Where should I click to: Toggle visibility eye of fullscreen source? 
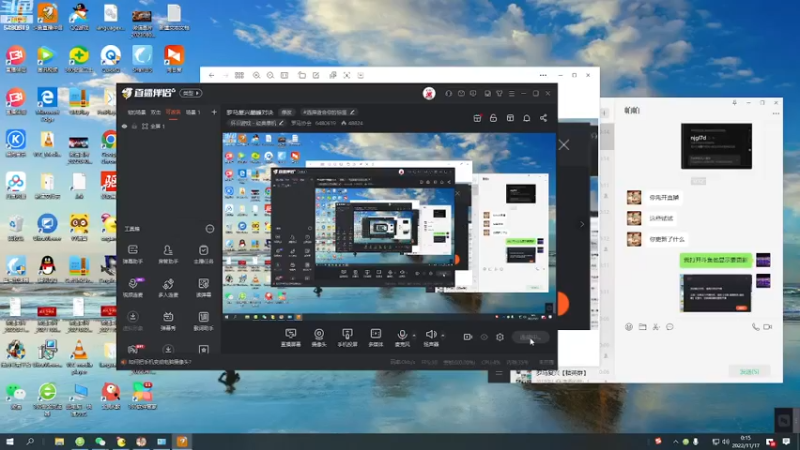(x=124, y=126)
